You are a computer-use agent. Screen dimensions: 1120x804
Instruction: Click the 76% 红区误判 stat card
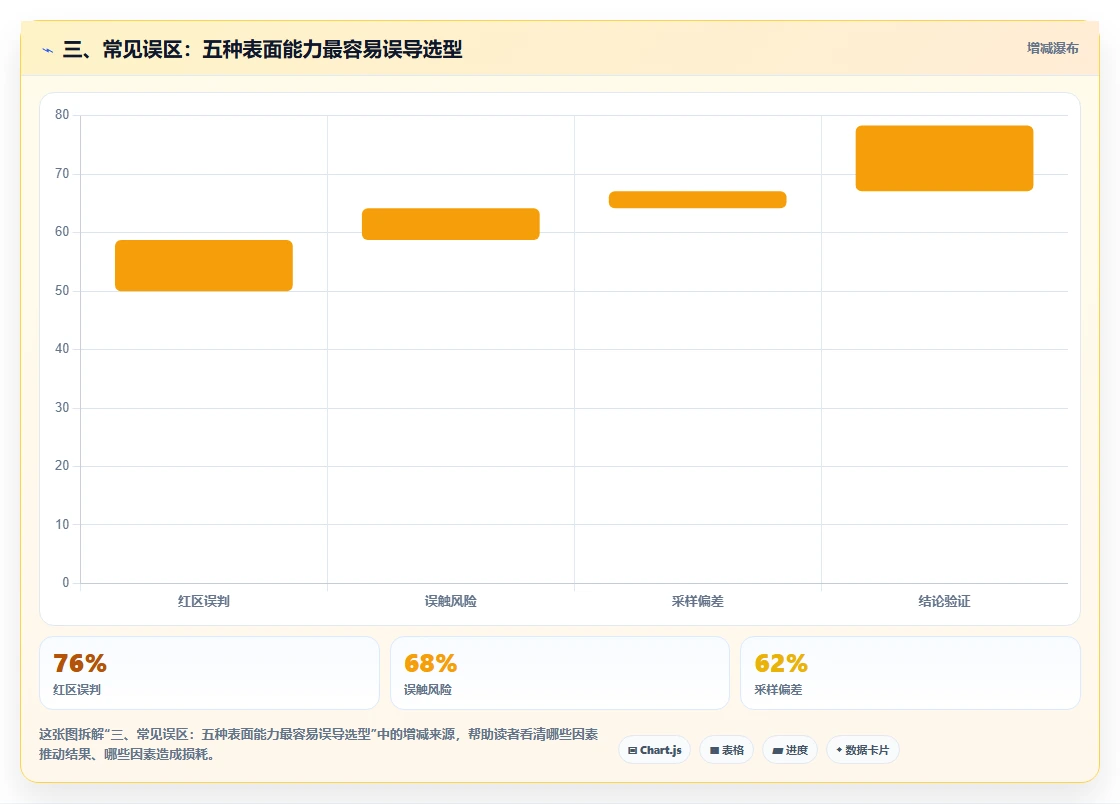[x=209, y=673]
